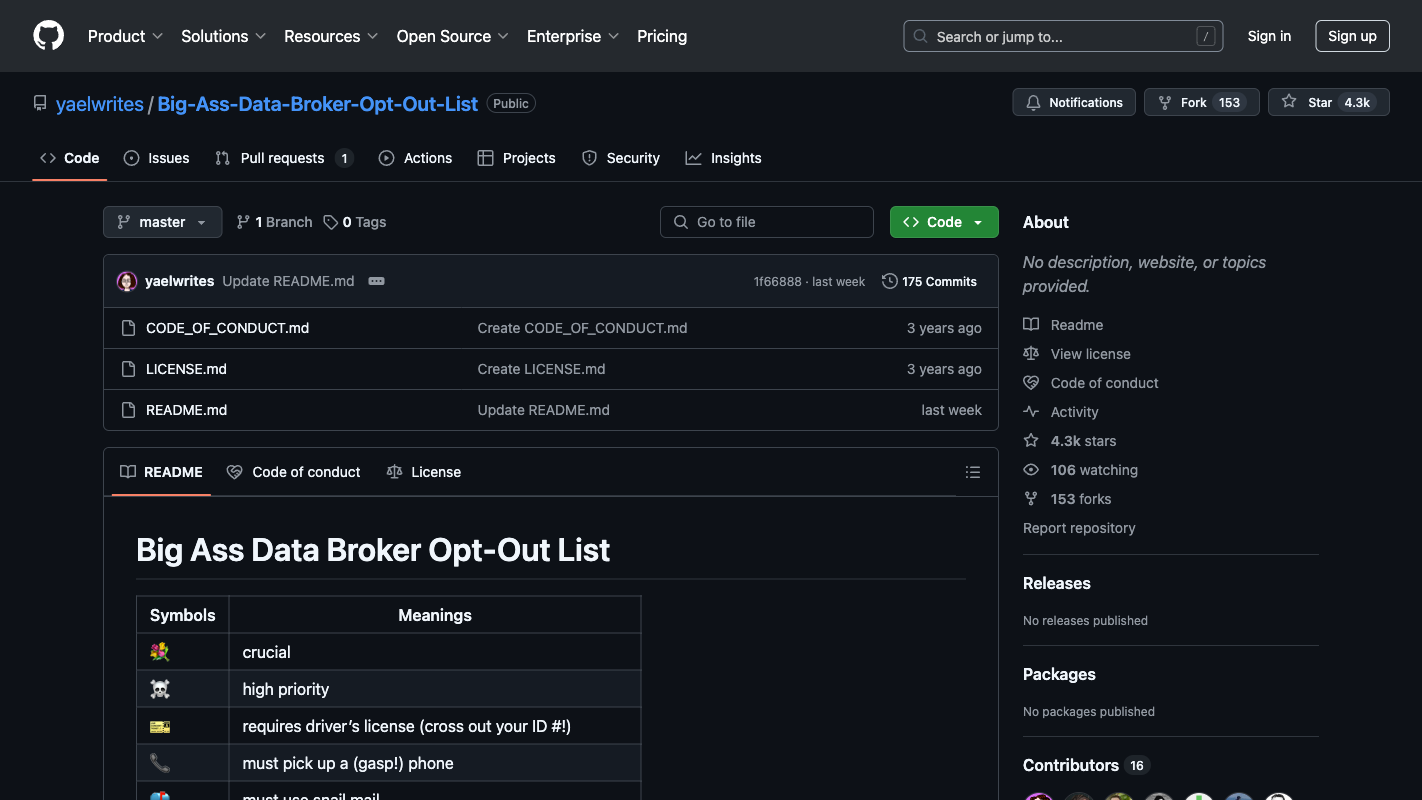
Task: View the 175 Commits history
Action: (929, 281)
